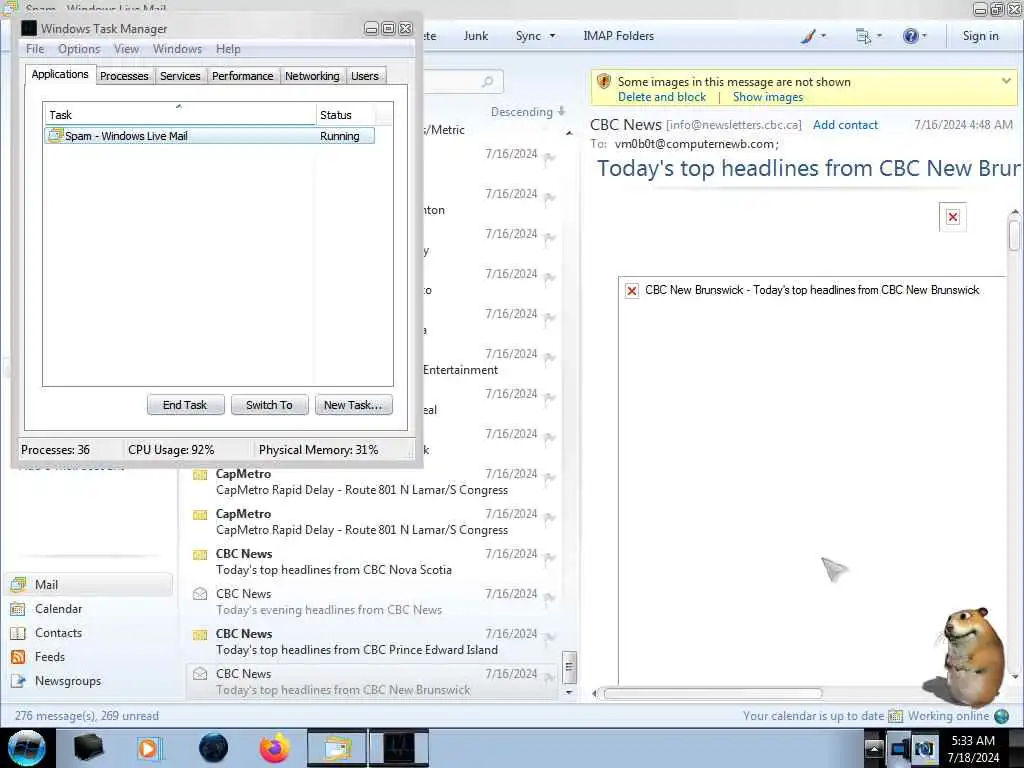This screenshot has height=768, width=1024.
Task: Click the Show images link
Action: [768, 97]
